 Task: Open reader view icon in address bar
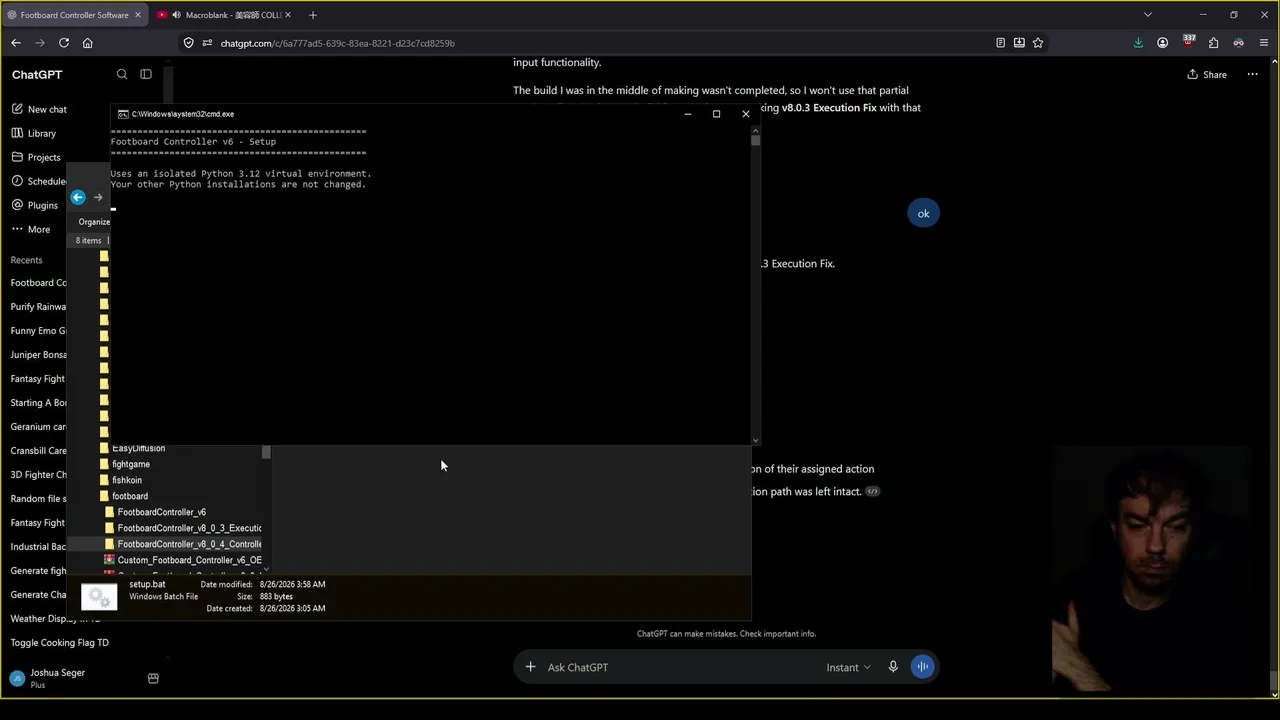pyautogui.click(x=1000, y=43)
